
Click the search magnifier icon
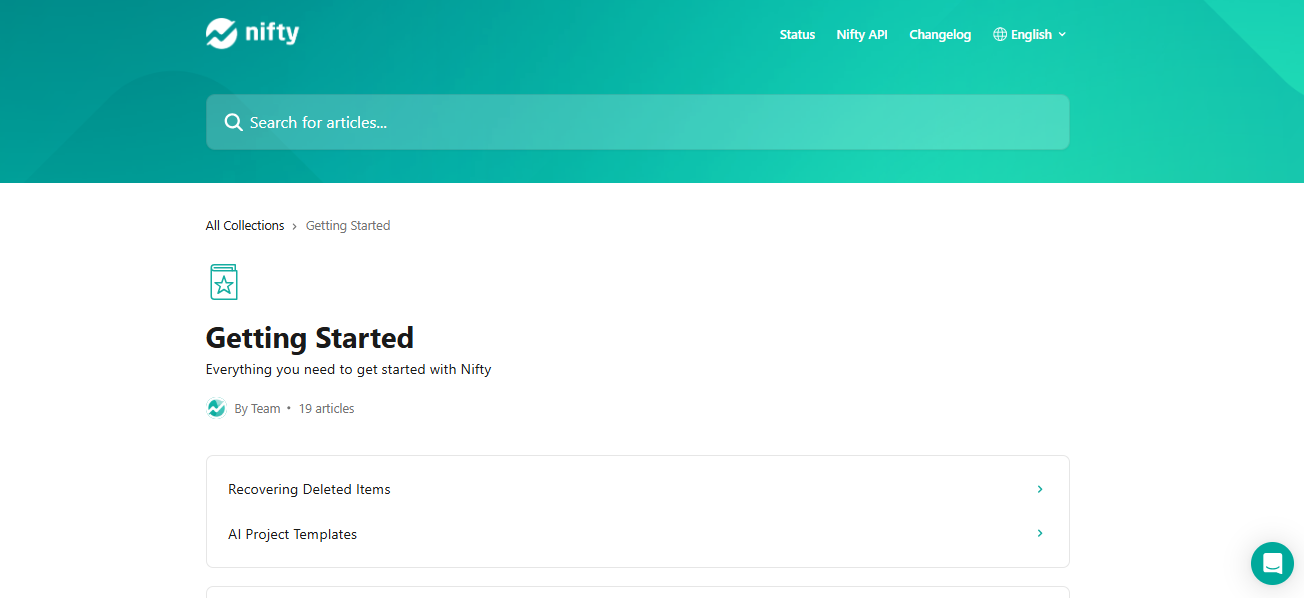point(234,122)
